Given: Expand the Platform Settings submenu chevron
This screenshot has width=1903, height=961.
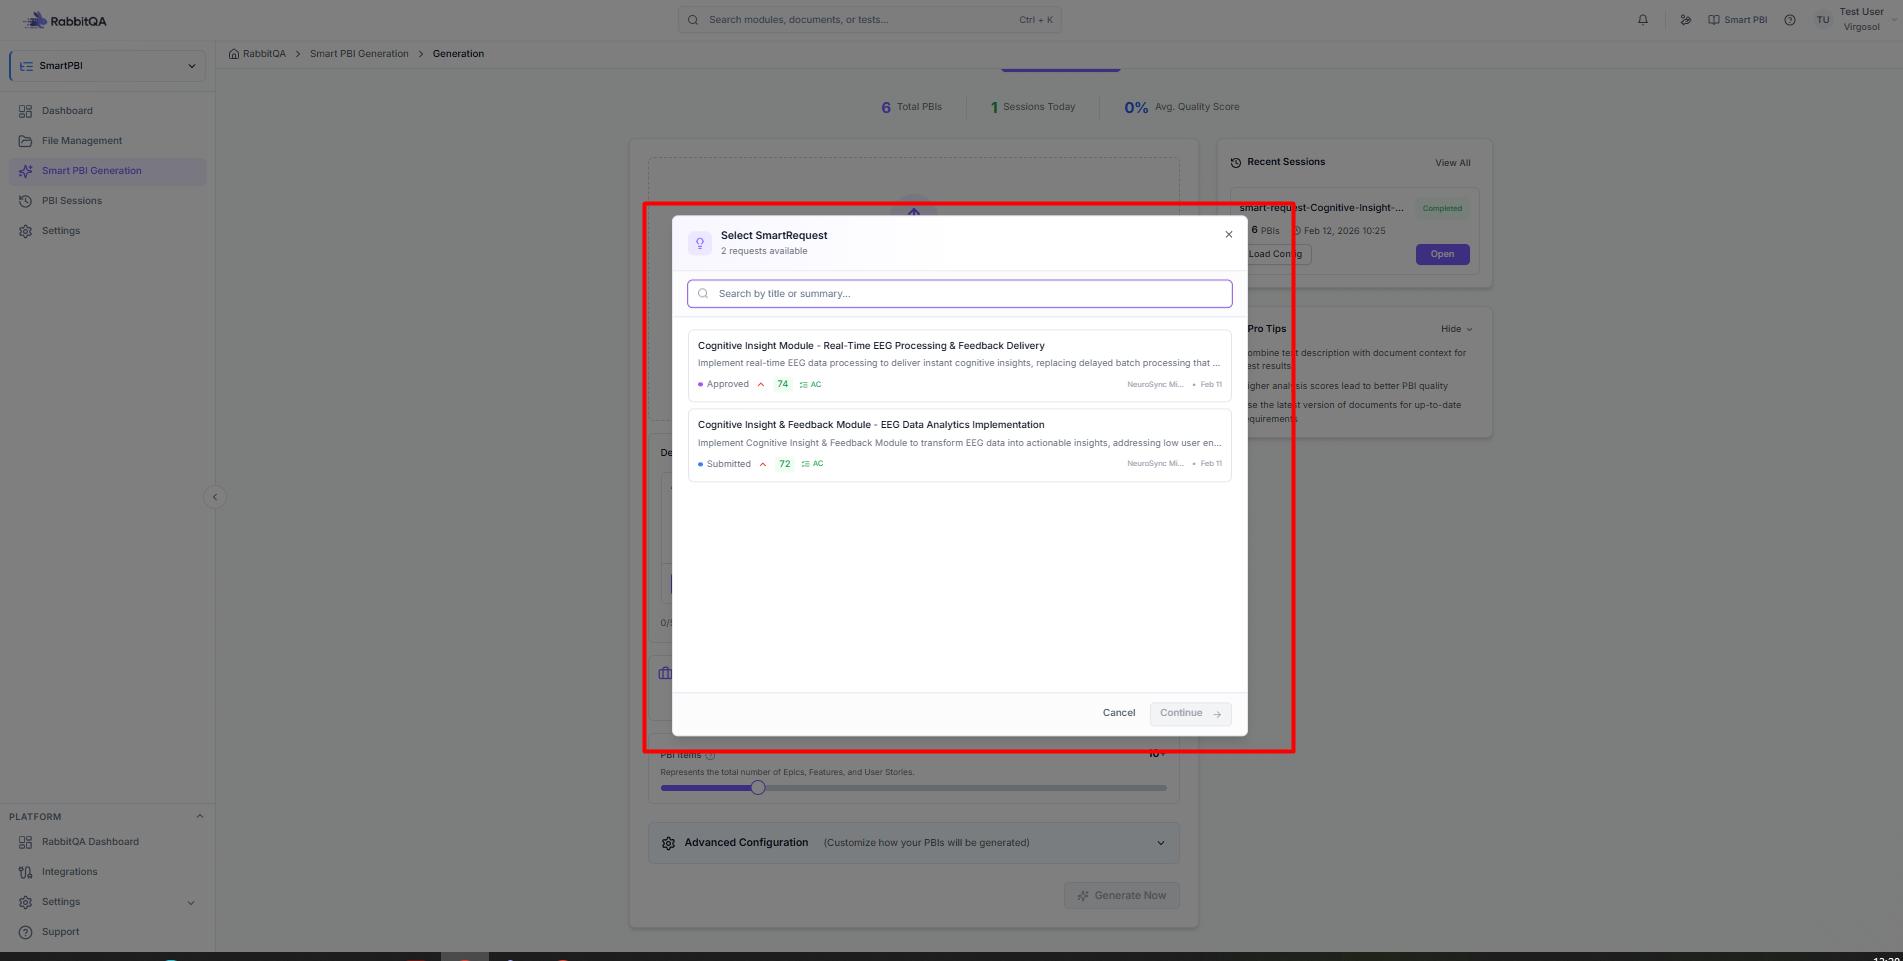Looking at the screenshot, I should coord(192,902).
